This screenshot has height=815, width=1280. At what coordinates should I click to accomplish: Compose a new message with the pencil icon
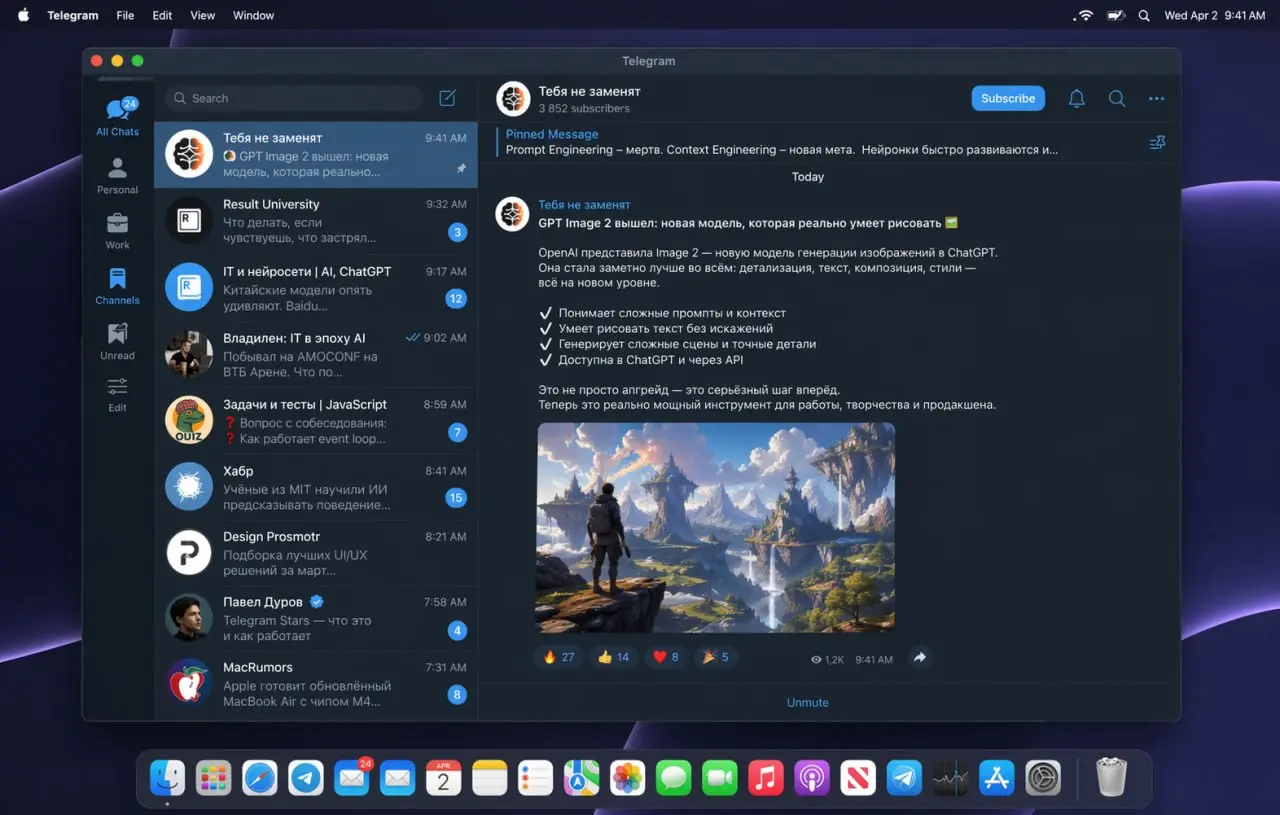tap(447, 98)
